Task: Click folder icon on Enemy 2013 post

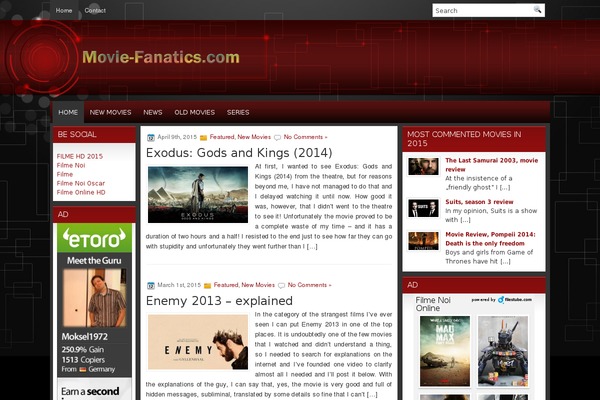Action: 207,286
